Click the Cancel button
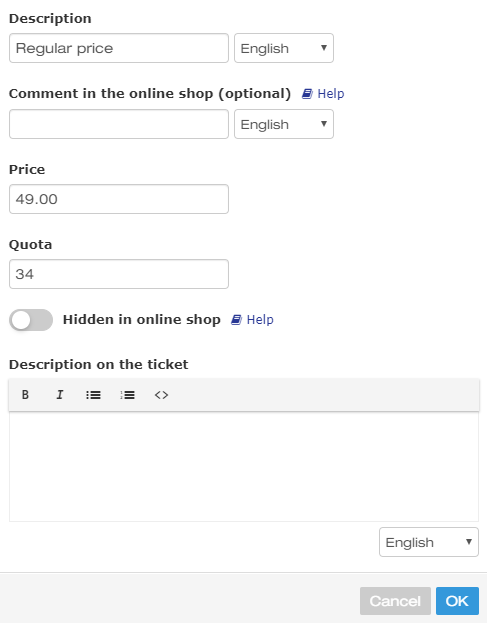This screenshot has height=623, width=487. point(395,601)
